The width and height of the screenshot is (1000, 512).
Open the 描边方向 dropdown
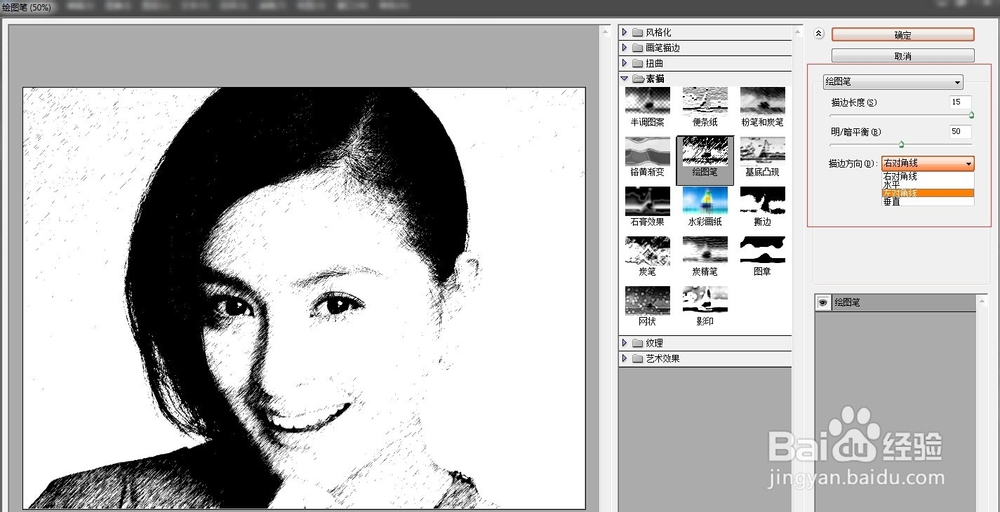pyautogui.click(x=928, y=163)
